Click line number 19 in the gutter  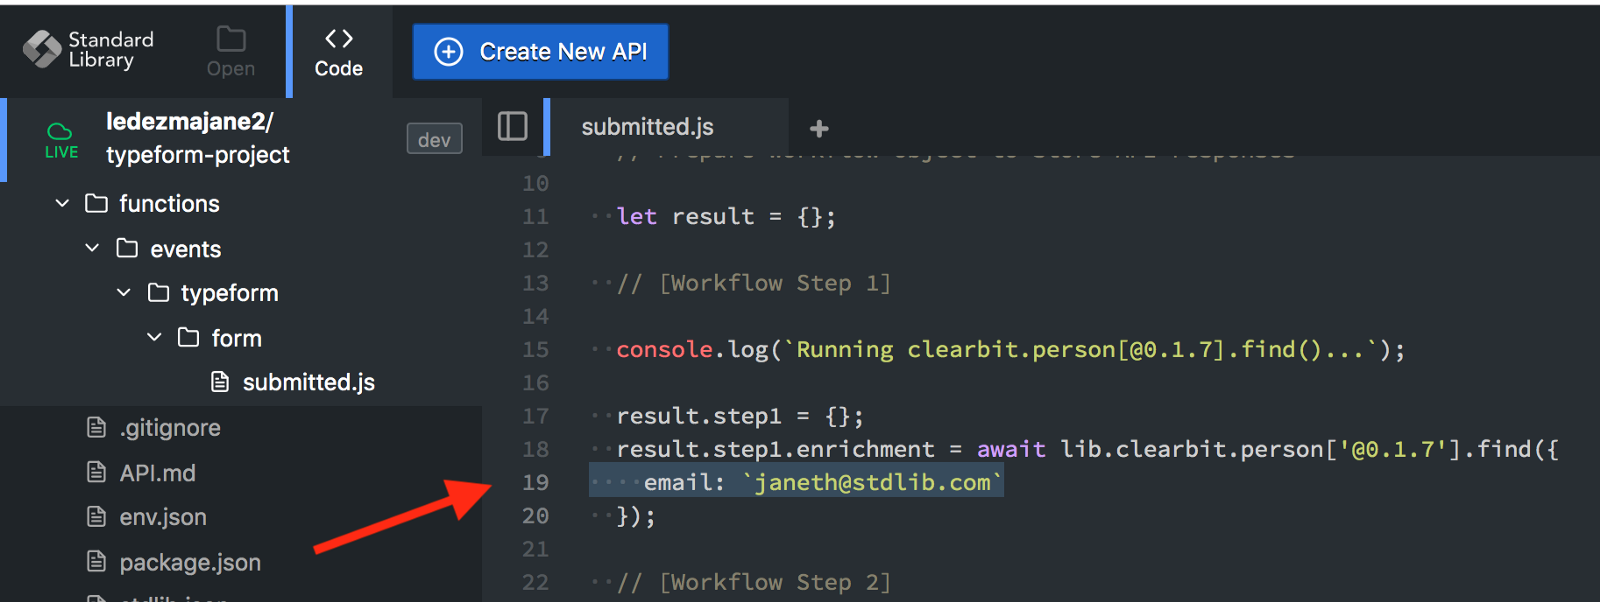tap(536, 483)
